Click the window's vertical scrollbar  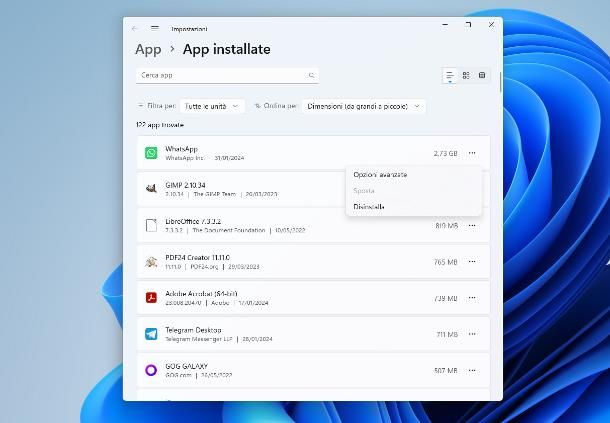click(x=500, y=82)
